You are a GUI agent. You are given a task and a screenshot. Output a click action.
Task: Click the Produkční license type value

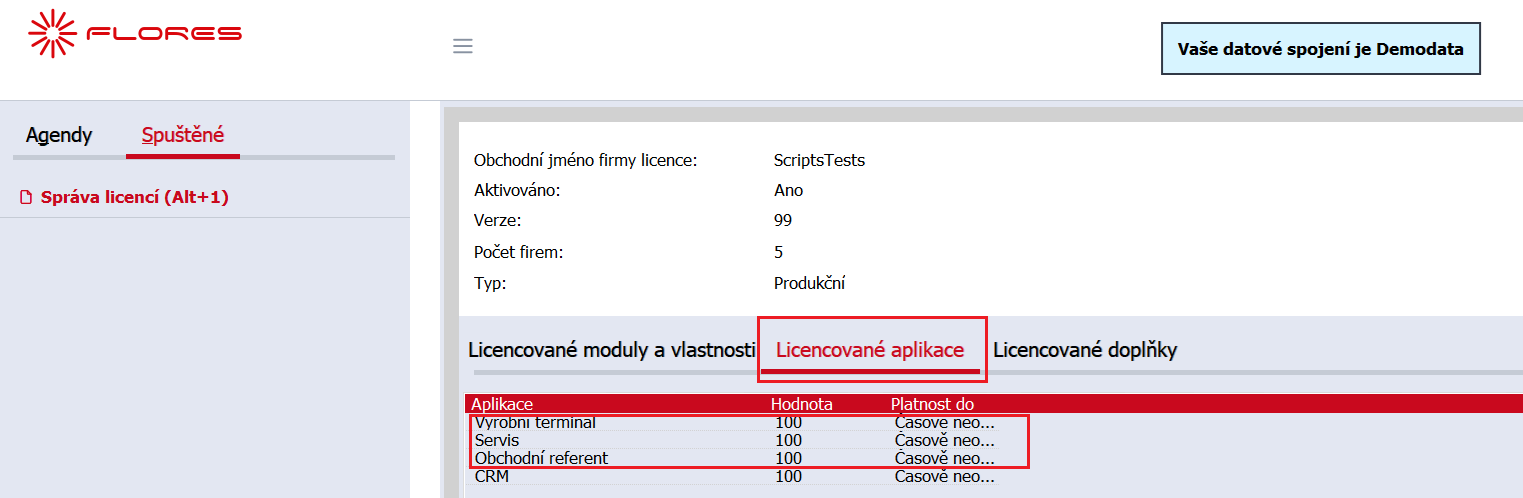point(809,283)
